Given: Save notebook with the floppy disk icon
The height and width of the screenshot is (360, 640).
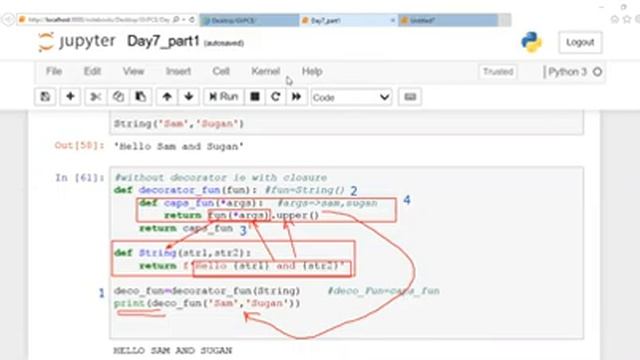Looking at the screenshot, I should pyautogui.click(x=45, y=97).
